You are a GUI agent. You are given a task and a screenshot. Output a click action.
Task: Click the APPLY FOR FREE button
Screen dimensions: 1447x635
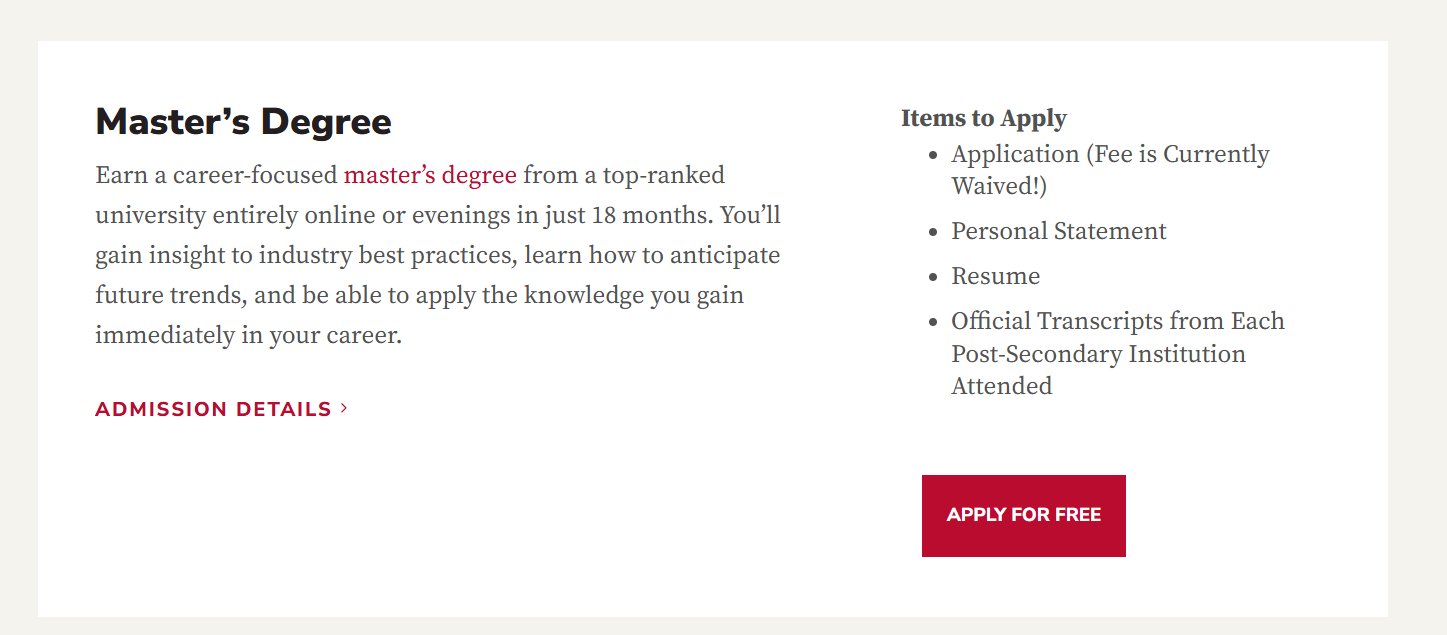1023,515
